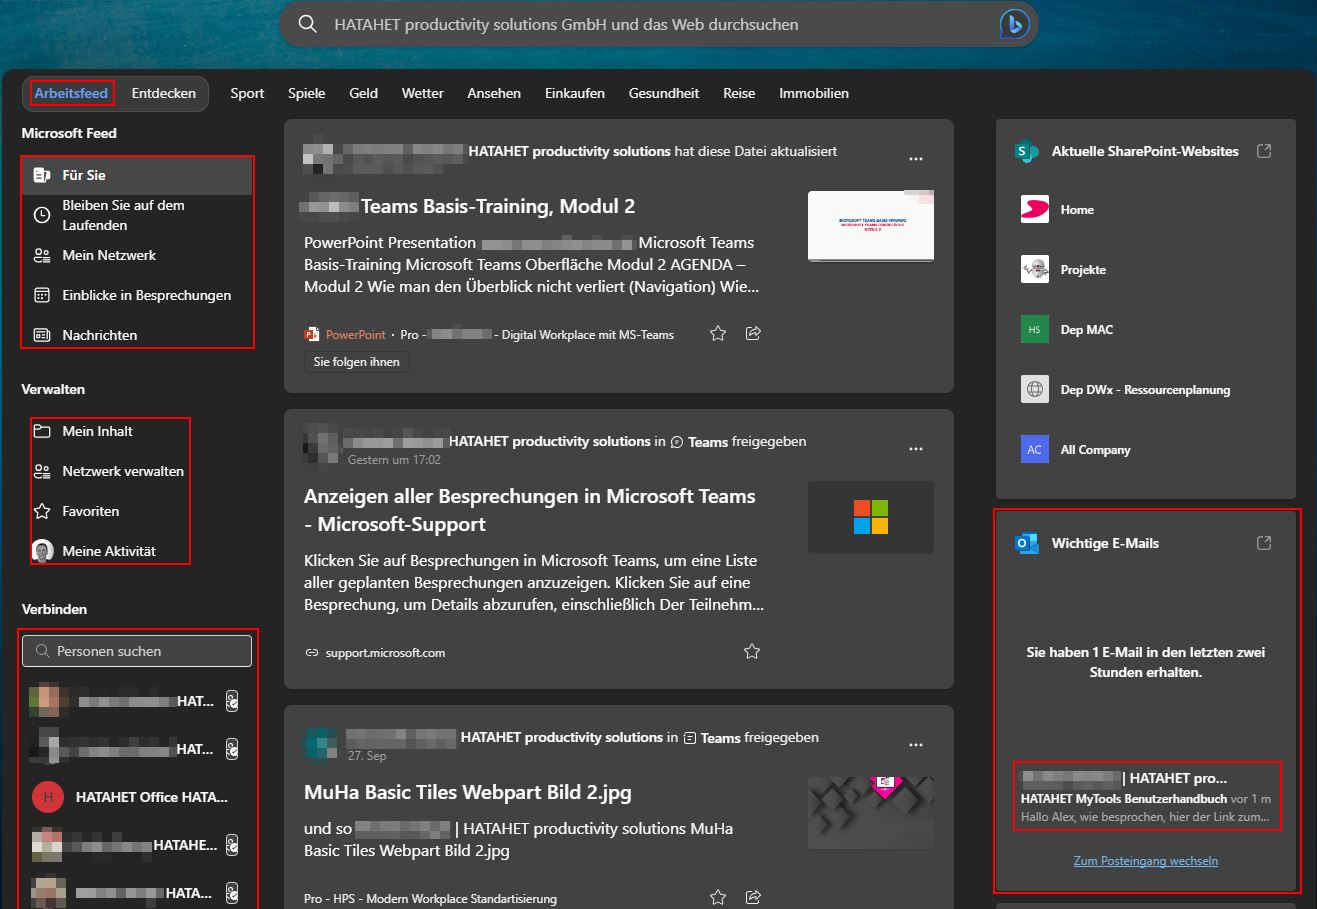The height and width of the screenshot is (909, 1317).
Task: Click the Mein Inhalt folder icon
Action: pos(42,431)
